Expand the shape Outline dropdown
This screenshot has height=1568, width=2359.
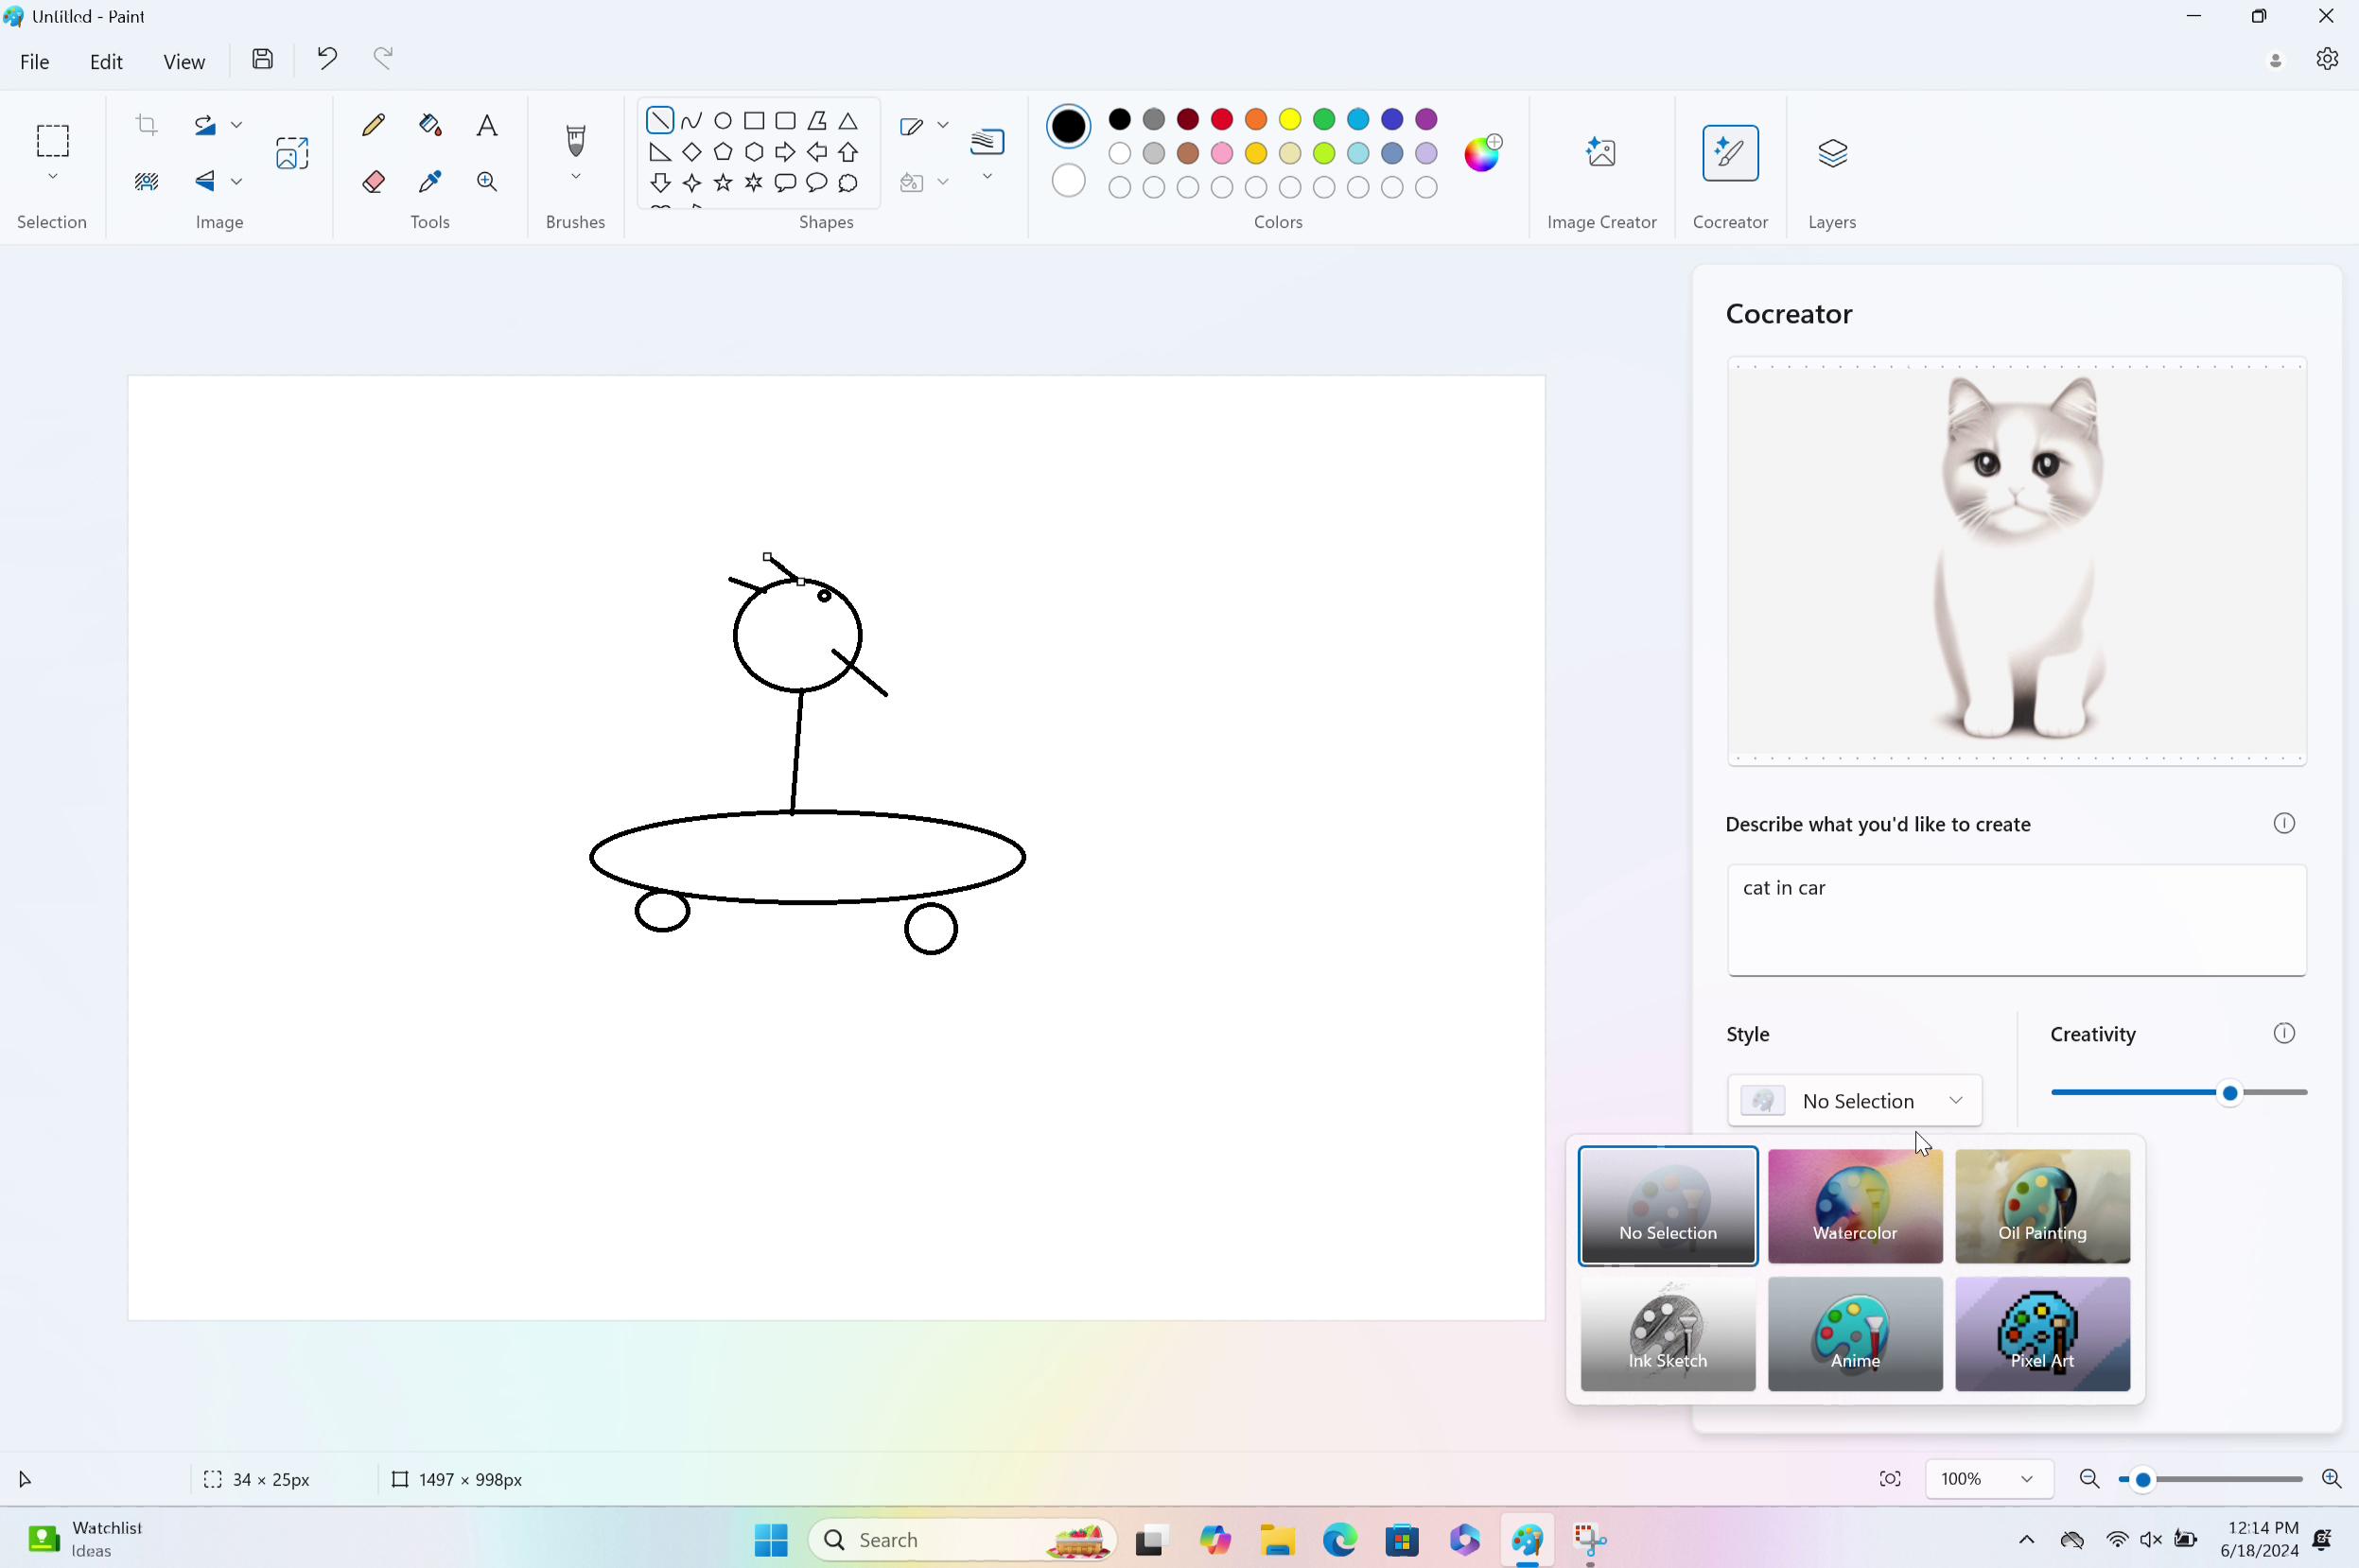(942, 125)
